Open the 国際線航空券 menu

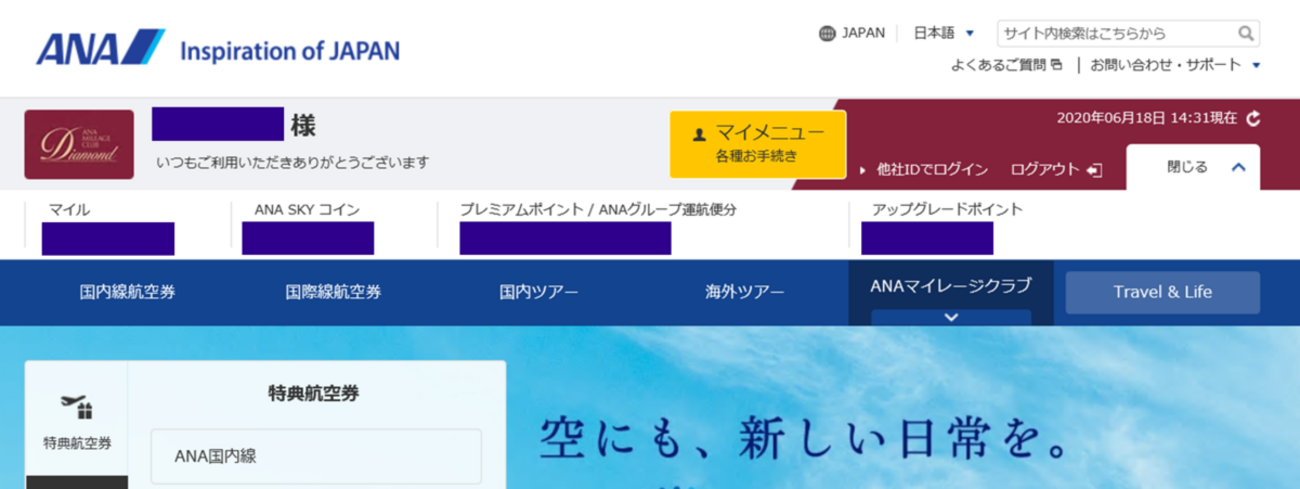tap(333, 292)
